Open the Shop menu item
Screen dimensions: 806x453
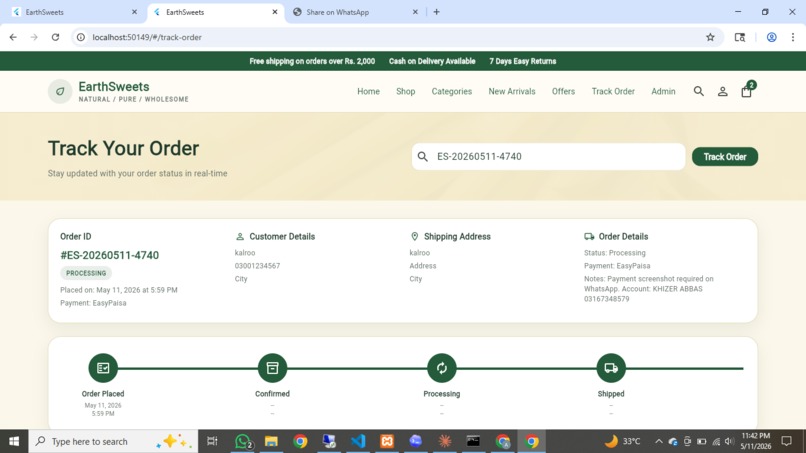[406, 92]
